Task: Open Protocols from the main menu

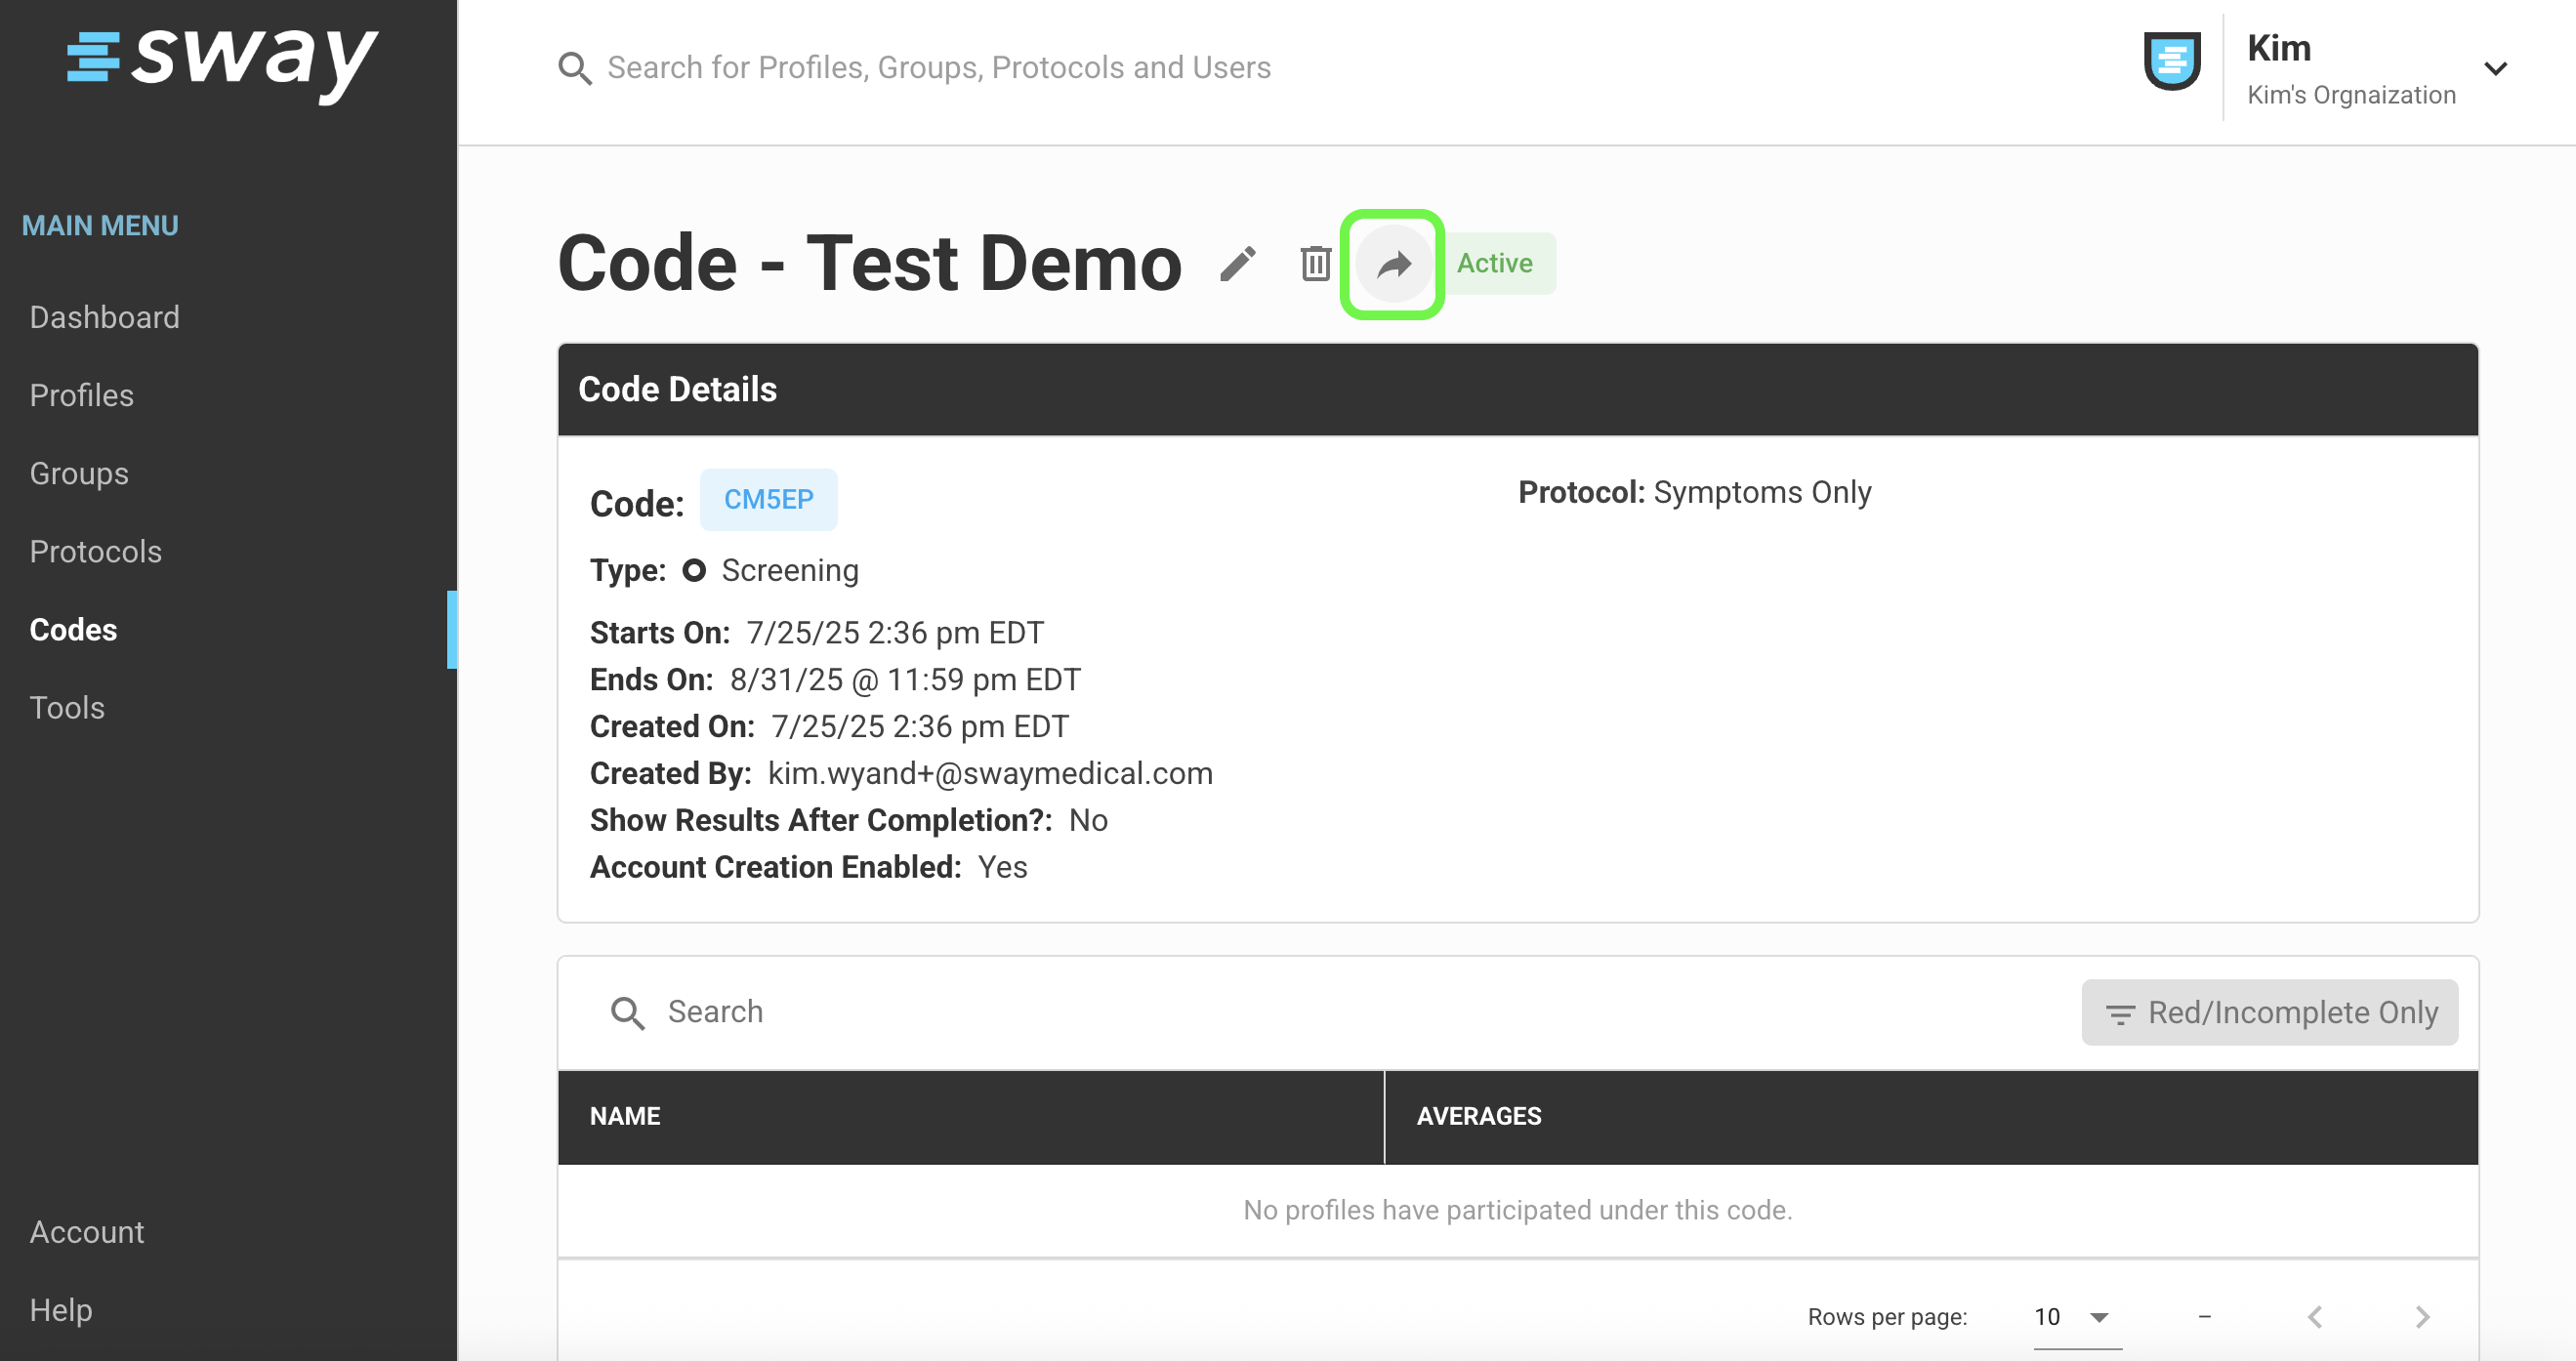Action: [x=96, y=551]
